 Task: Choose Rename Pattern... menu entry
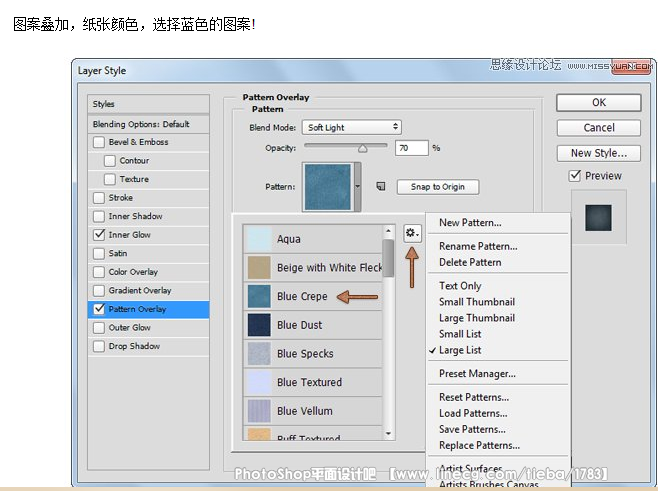tap(478, 246)
